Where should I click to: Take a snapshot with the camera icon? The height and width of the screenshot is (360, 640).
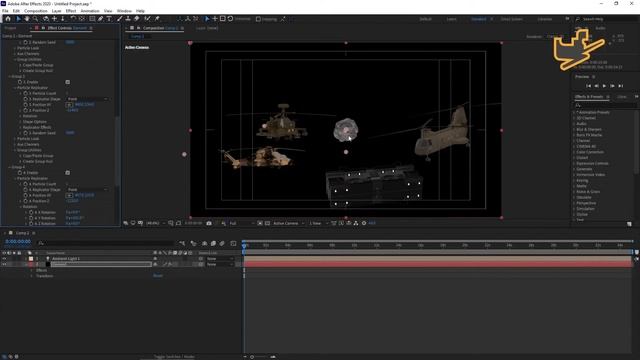[209, 223]
